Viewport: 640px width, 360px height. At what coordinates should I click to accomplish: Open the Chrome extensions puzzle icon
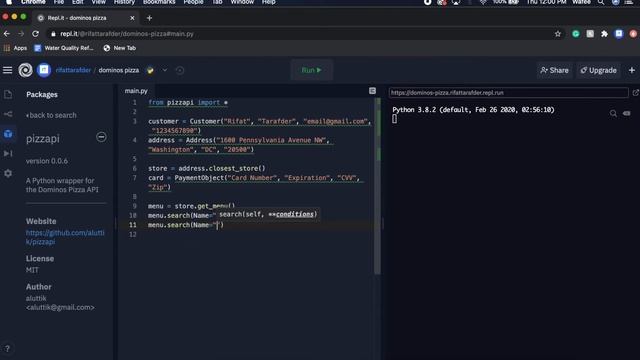[604, 34]
